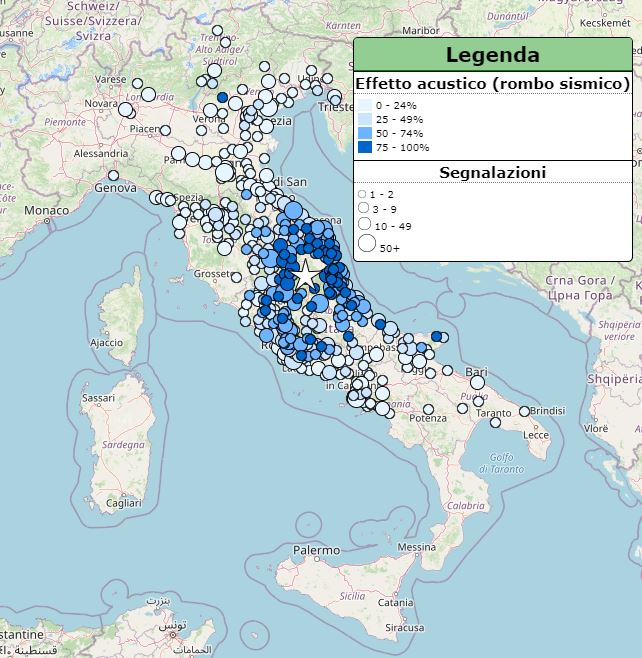This screenshot has height=658, width=642.
Task: Click the 25 - 49% legend color swatch
Action: pyautogui.click(x=365, y=119)
